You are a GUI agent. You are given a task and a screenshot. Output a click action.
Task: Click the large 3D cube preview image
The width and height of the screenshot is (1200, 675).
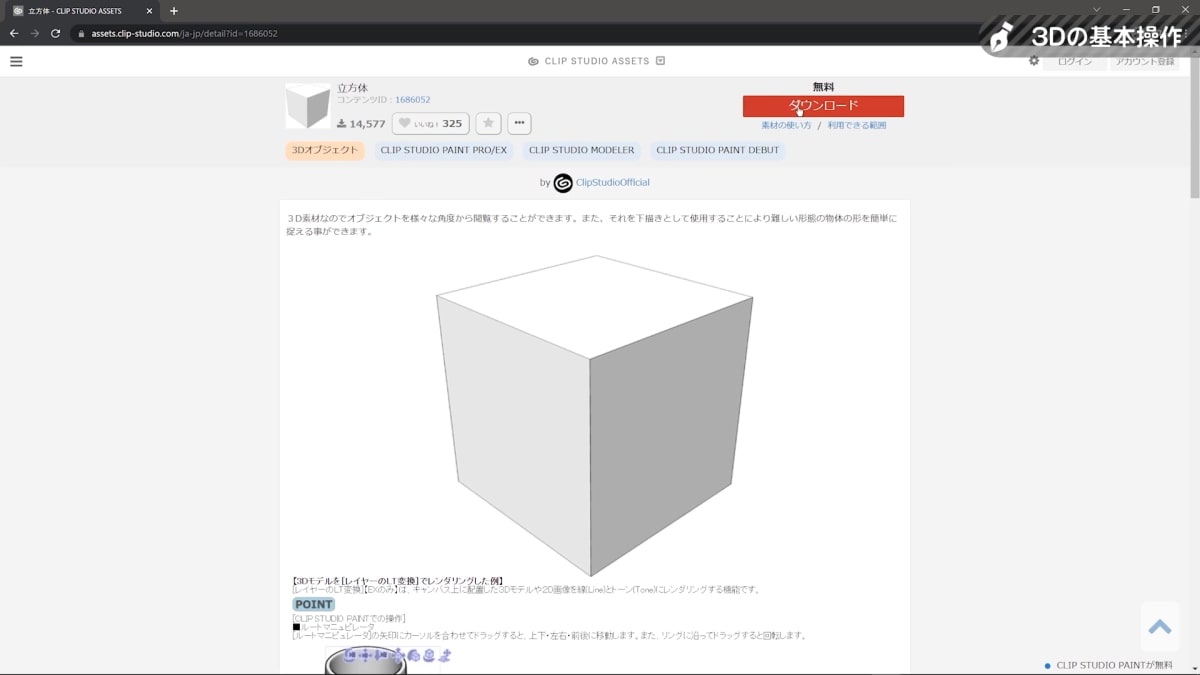595,415
